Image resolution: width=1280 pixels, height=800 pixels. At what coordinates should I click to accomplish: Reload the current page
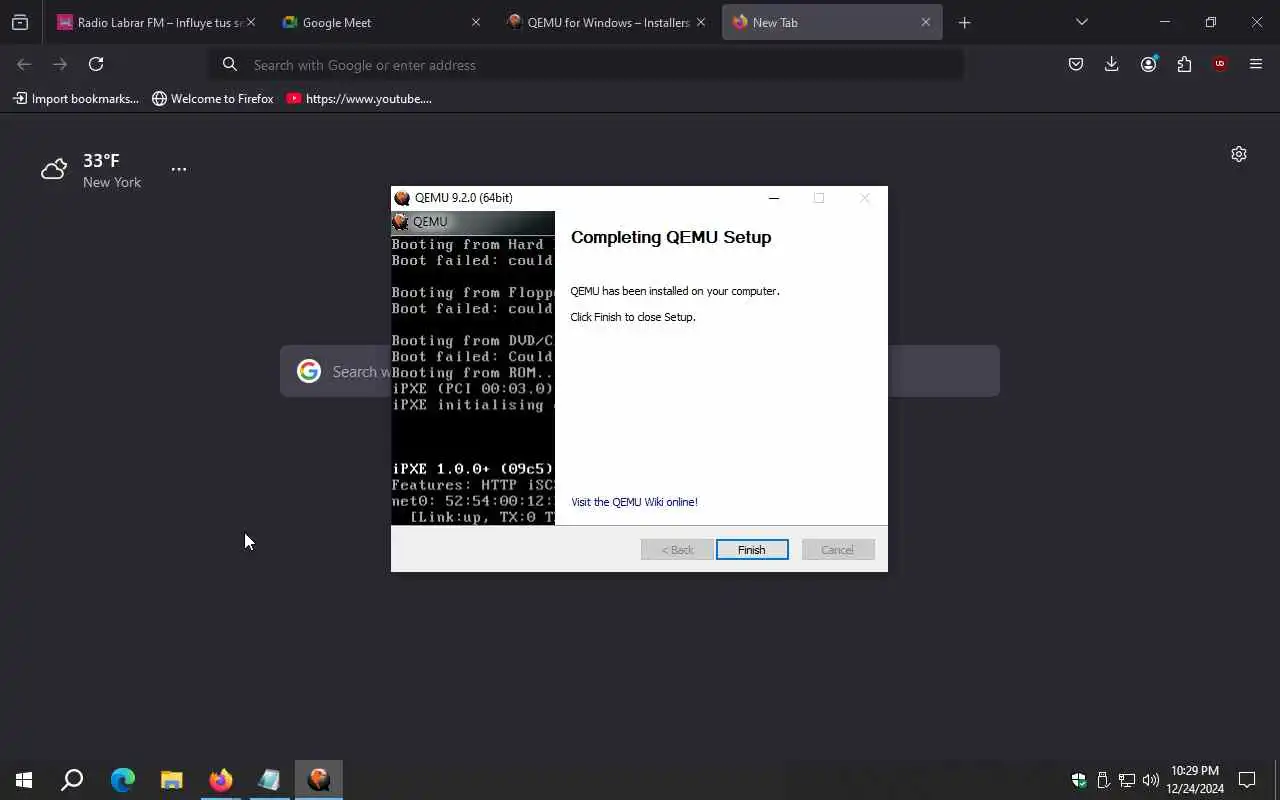pos(96,64)
